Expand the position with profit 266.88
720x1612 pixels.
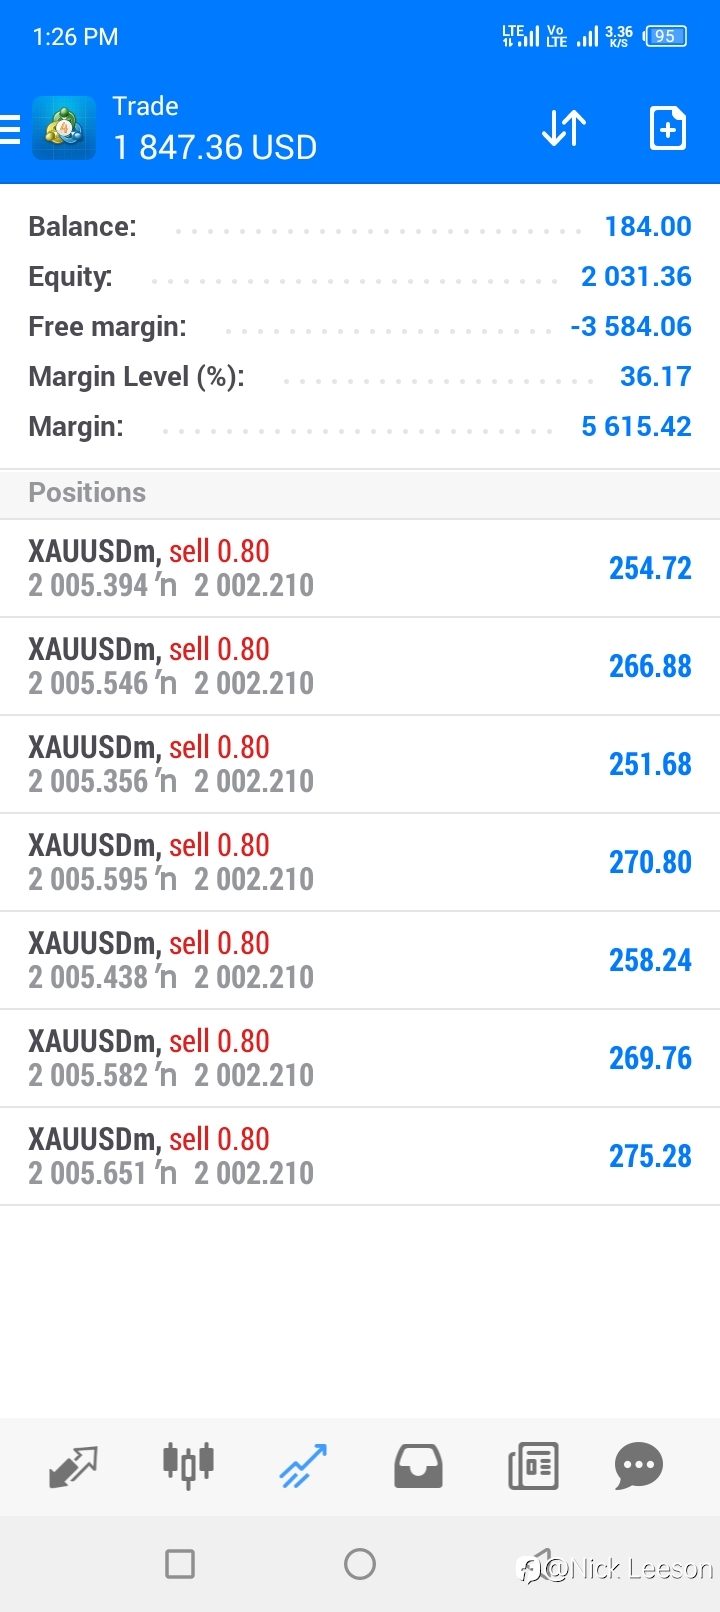click(x=360, y=666)
